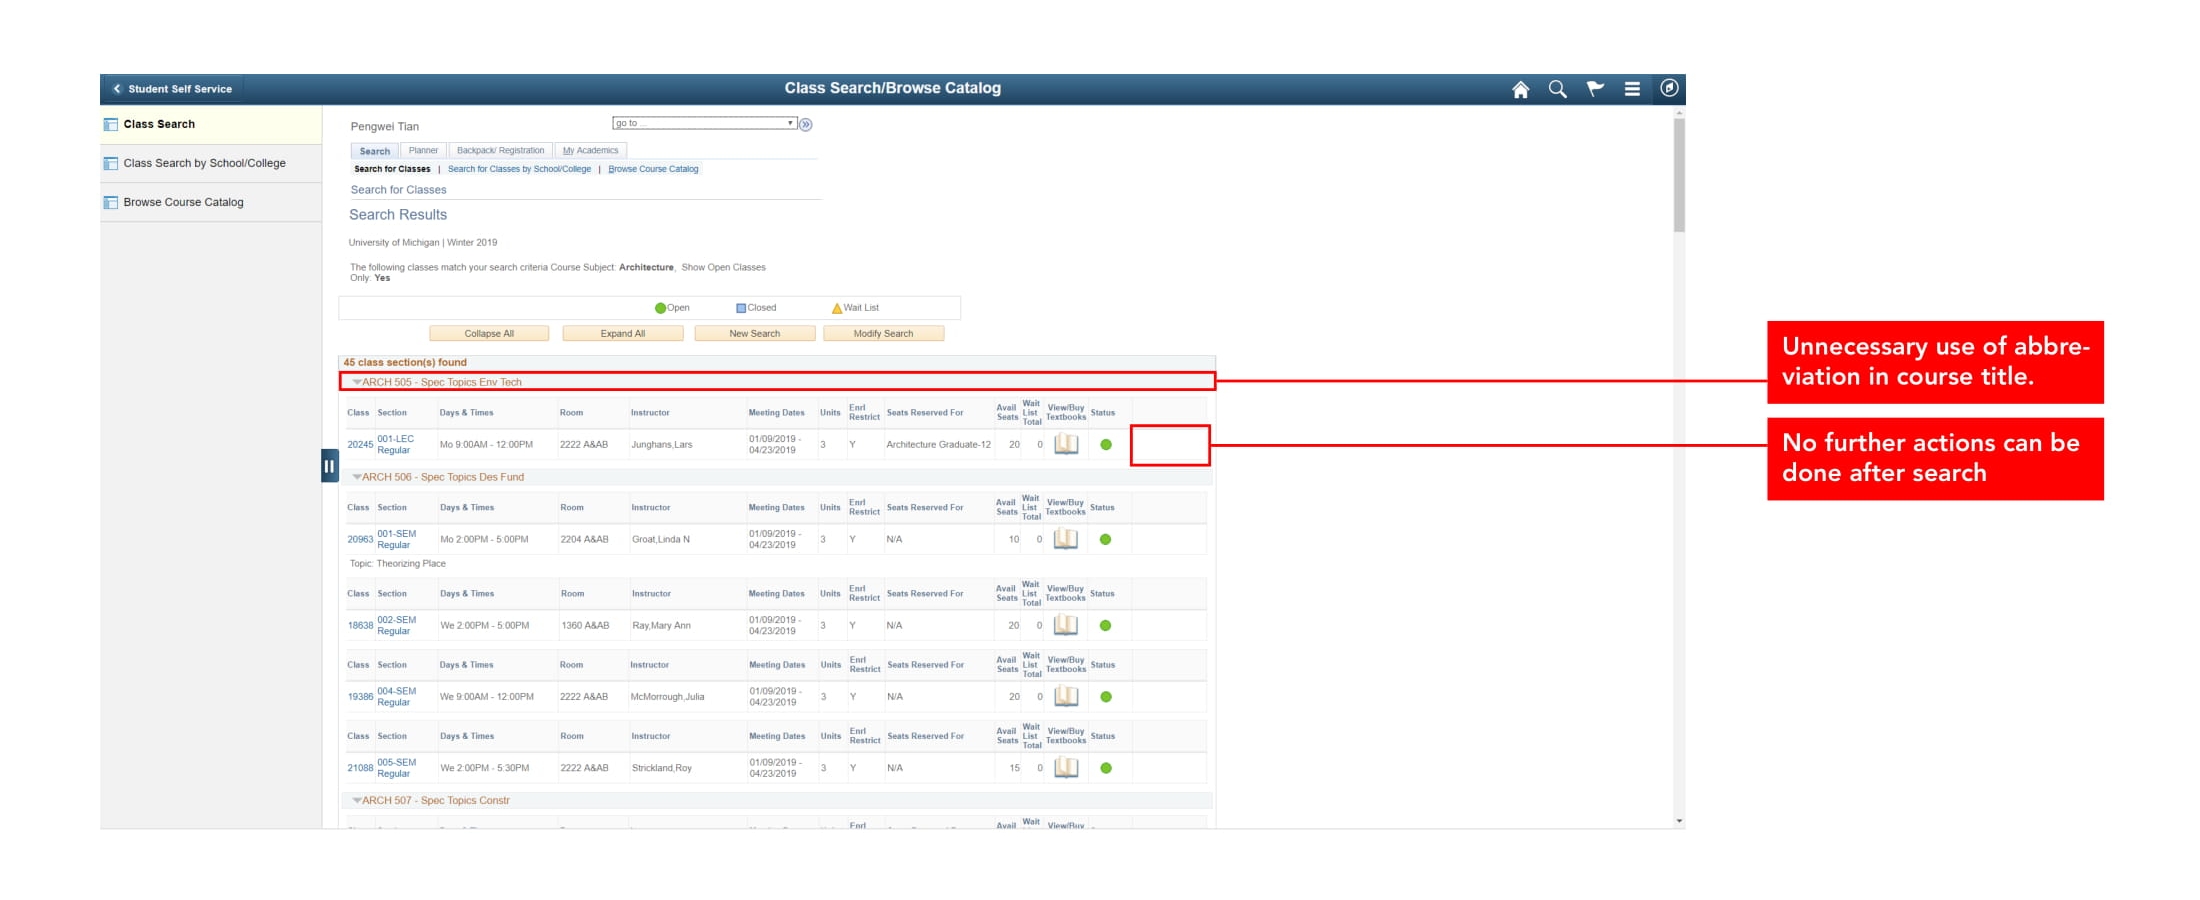Open Browse Course Catalog in the sidebar
Viewport: 2200px width, 900px height.
coord(211,202)
